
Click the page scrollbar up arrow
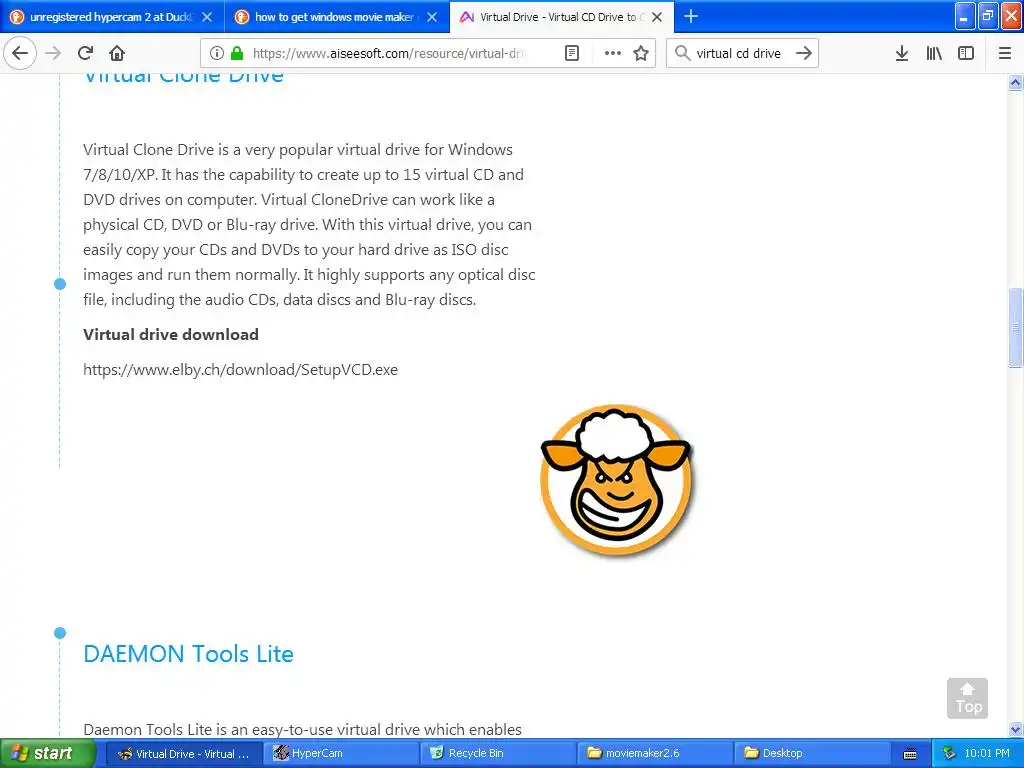tap(1015, 82)
